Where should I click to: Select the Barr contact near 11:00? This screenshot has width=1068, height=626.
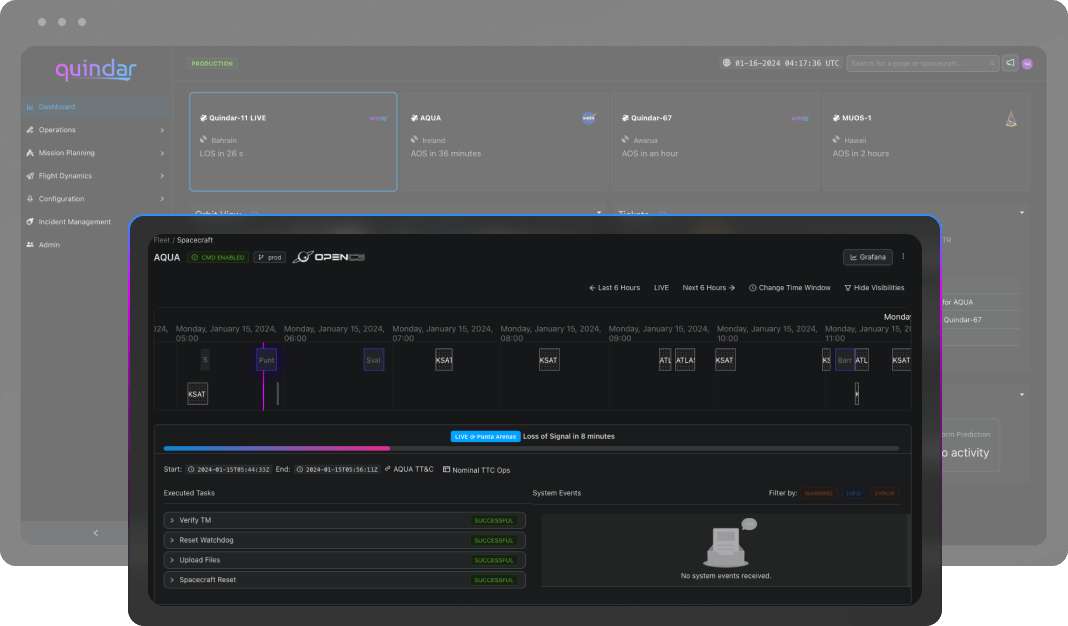click(845, 360)
